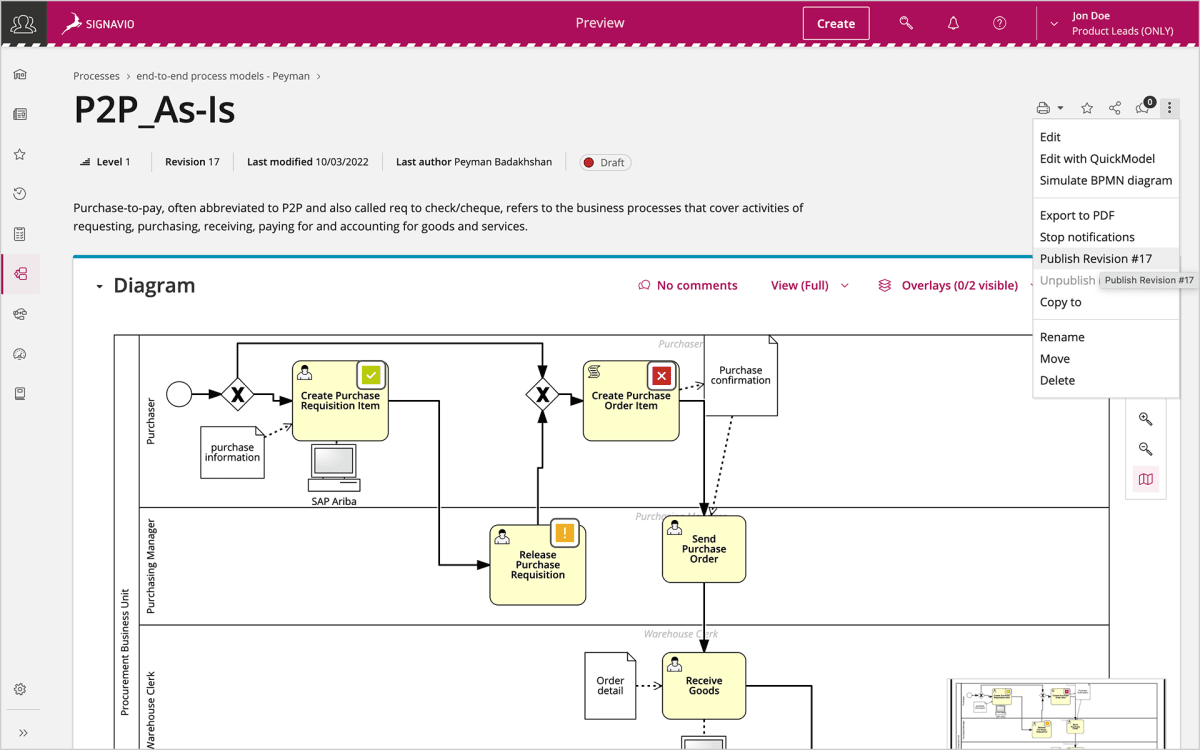Open settings gear in left sidebar

pos(20,689)
